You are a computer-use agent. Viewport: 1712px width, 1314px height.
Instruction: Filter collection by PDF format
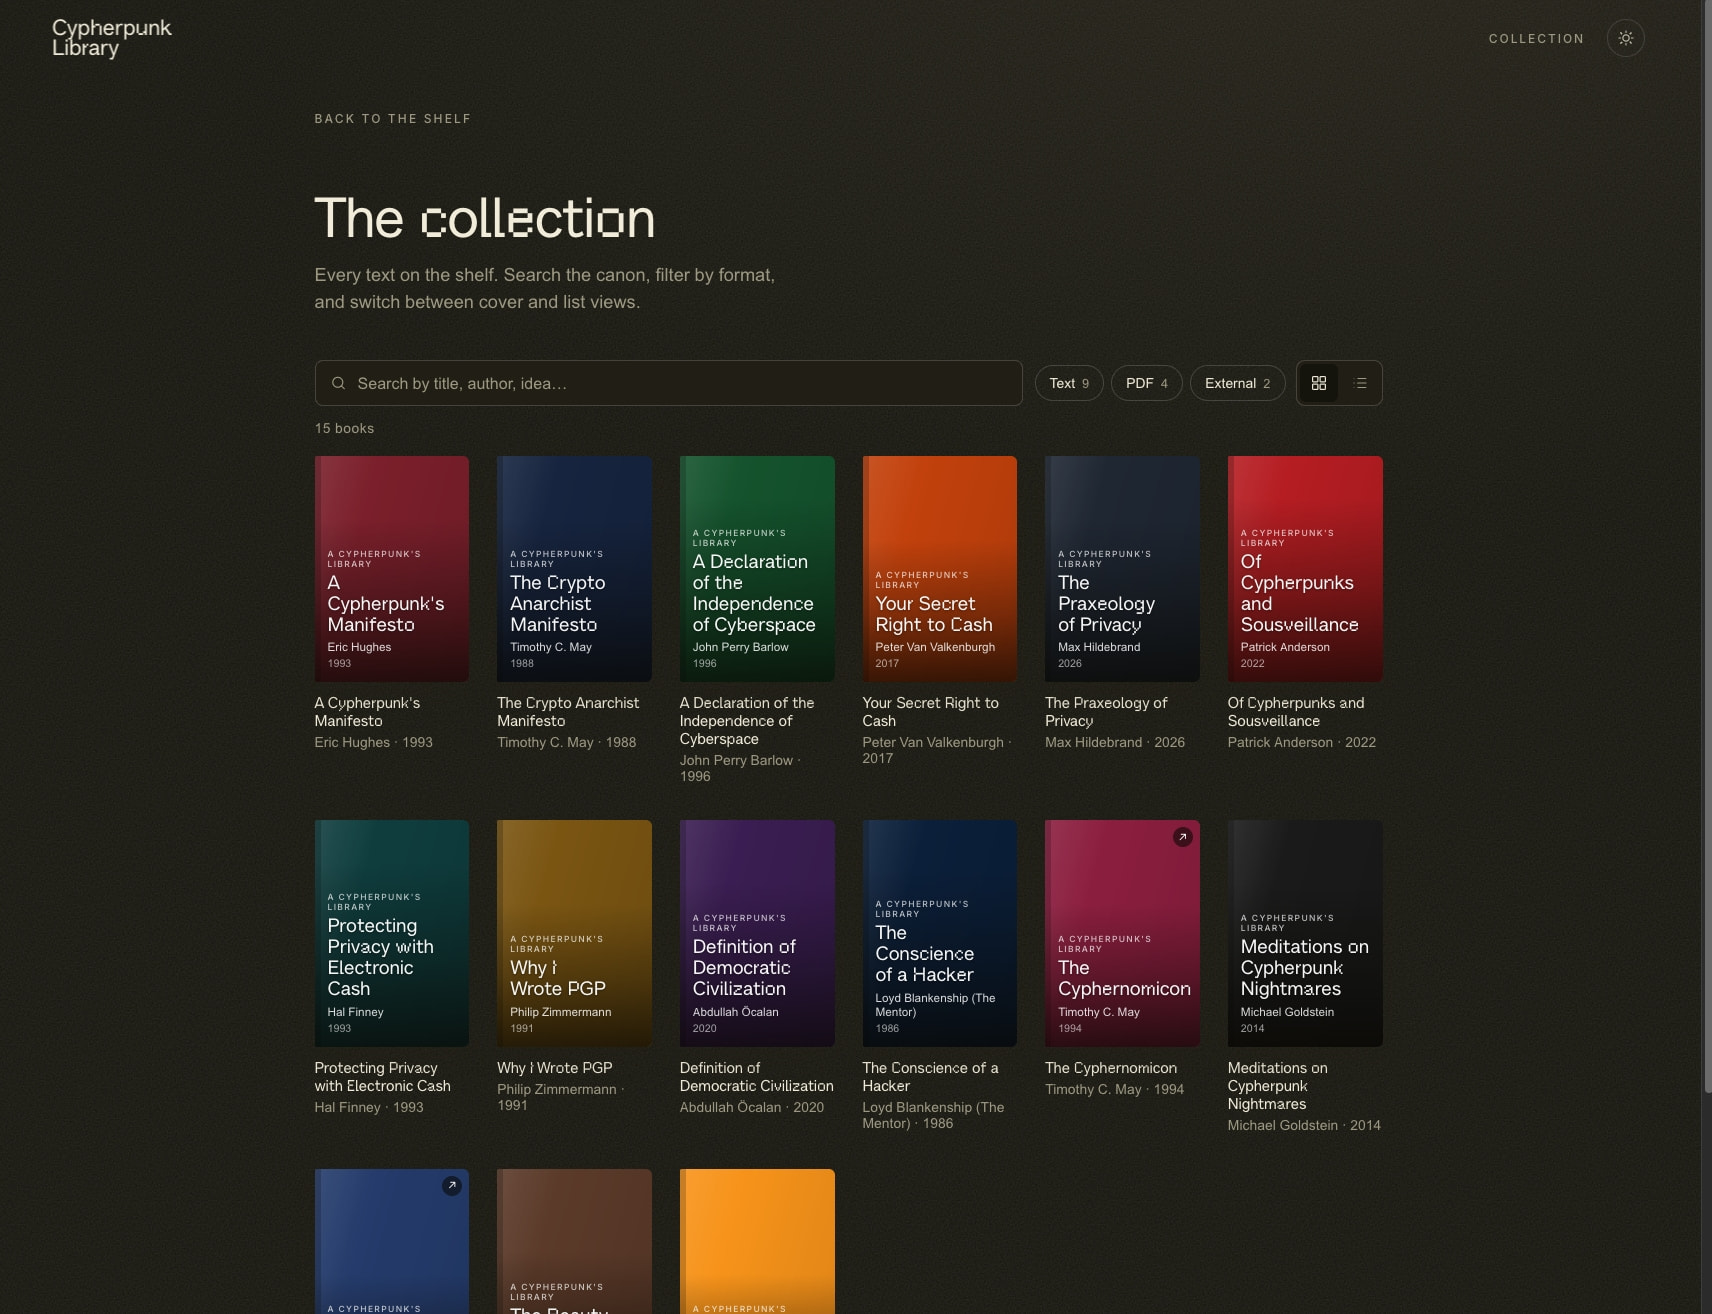1146,383
